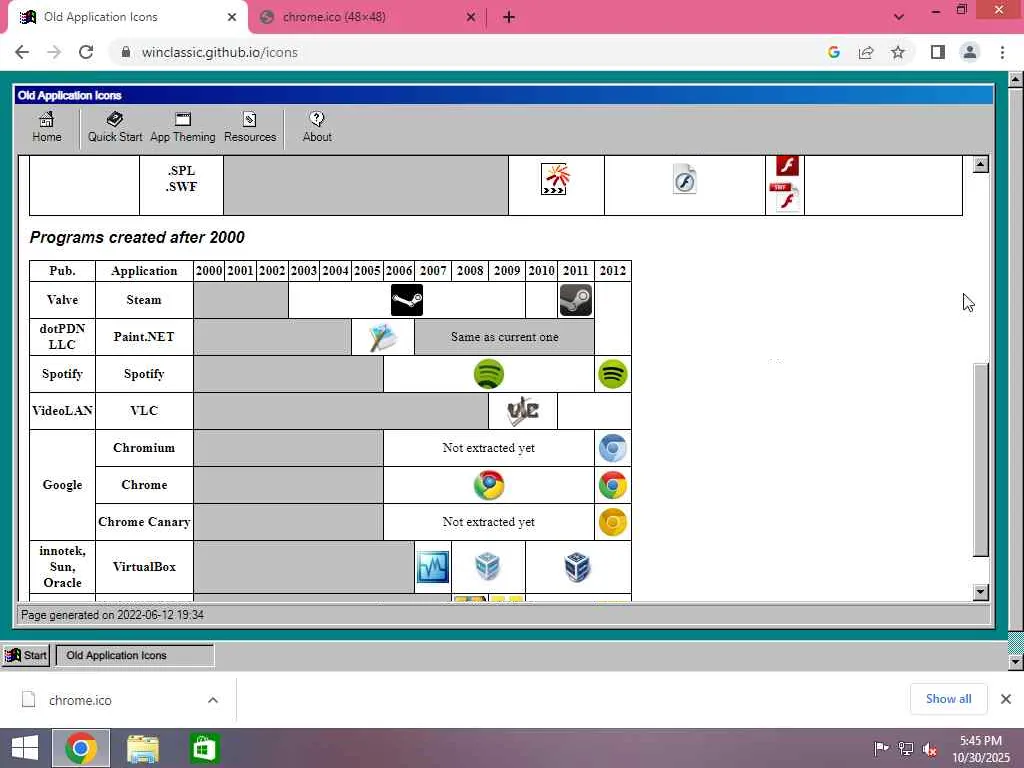Open the Windows Start menu

point(25,748)
